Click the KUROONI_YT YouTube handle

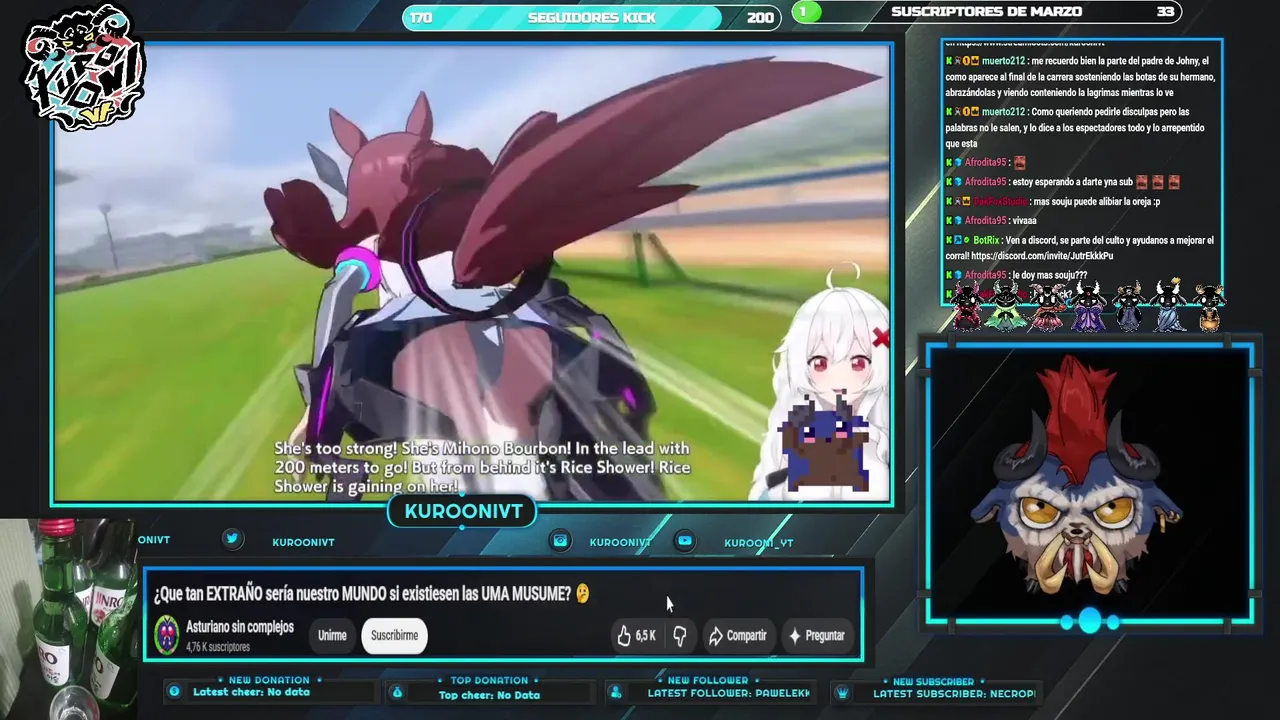[759, 543]
